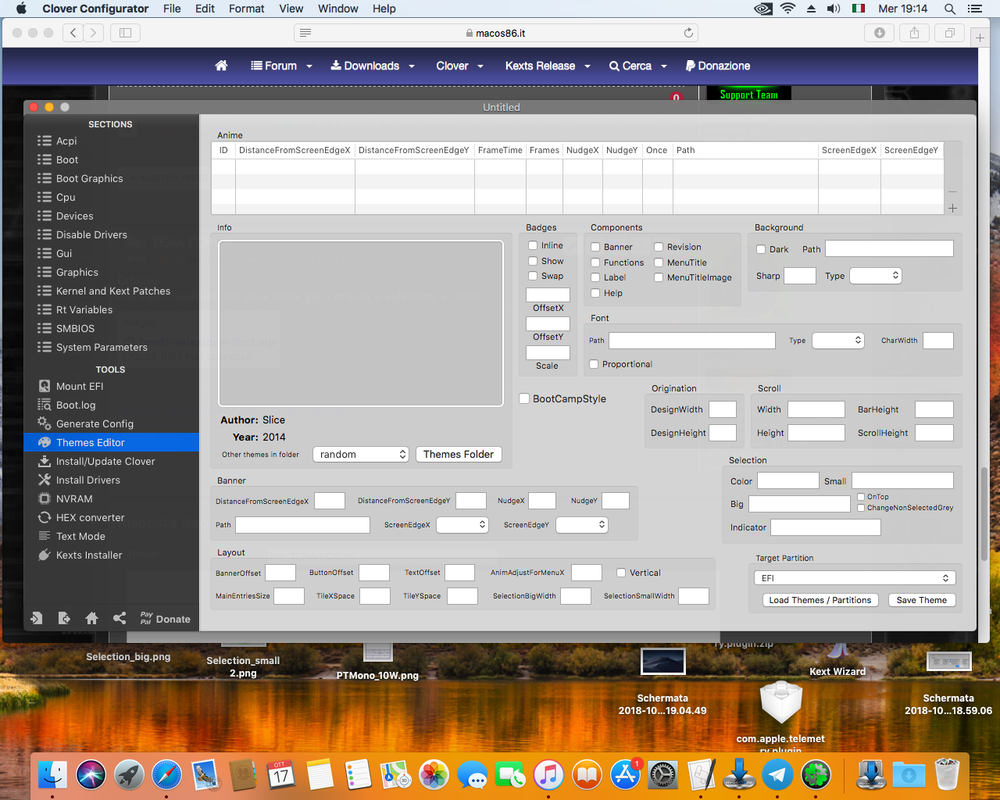
Task: Click the DesignWidth input field
Action: coord(723,410)
